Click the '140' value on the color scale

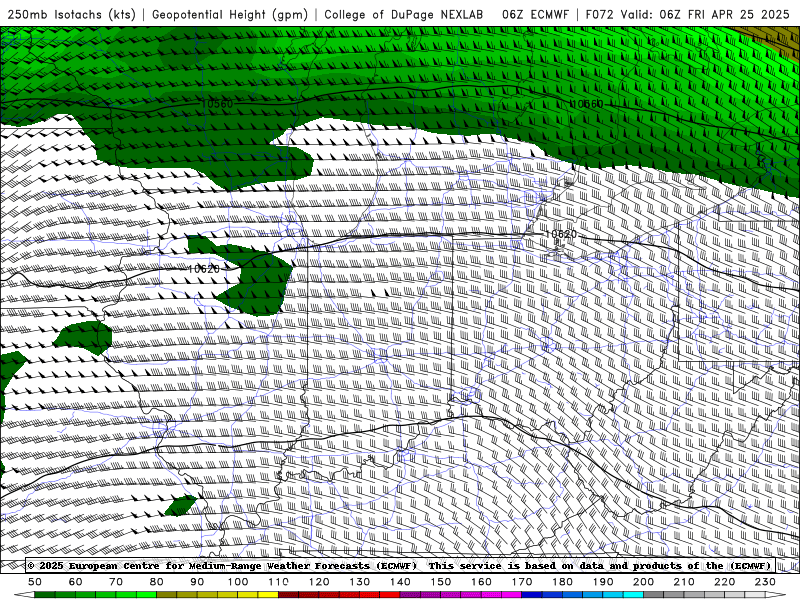pos(400,582)
